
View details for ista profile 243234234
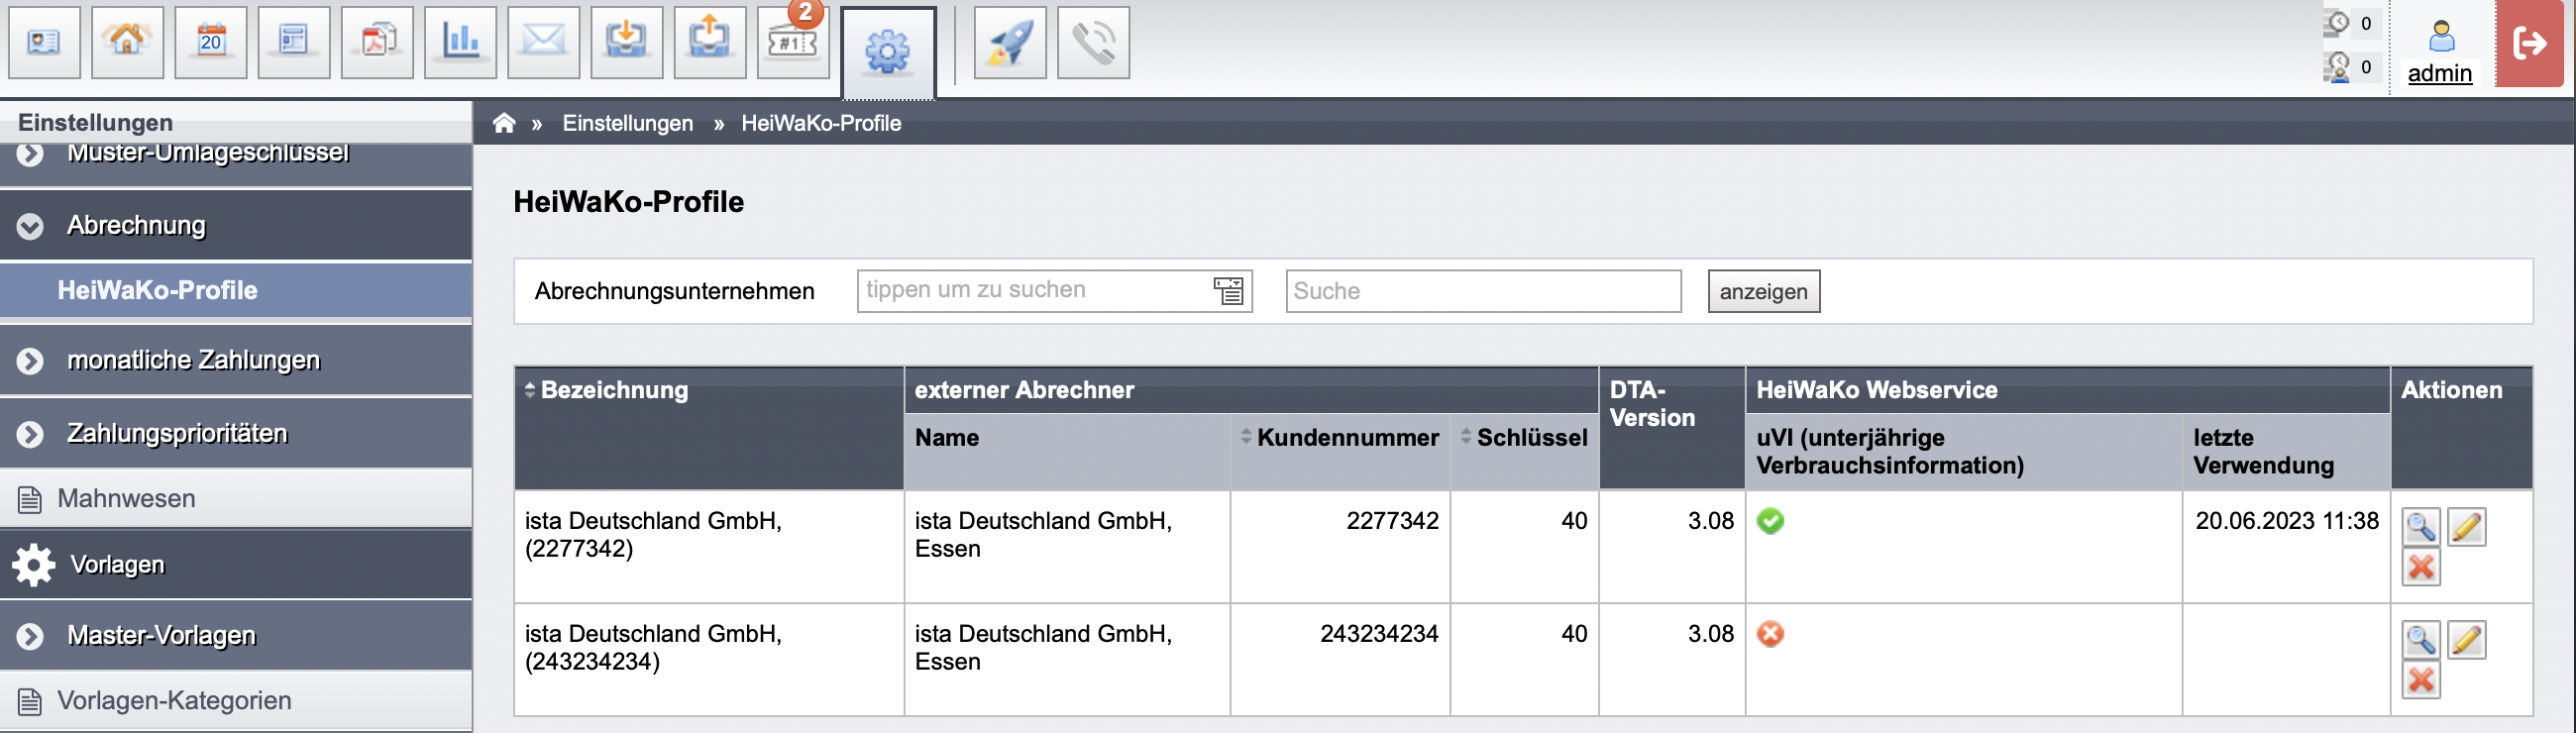2421,640
